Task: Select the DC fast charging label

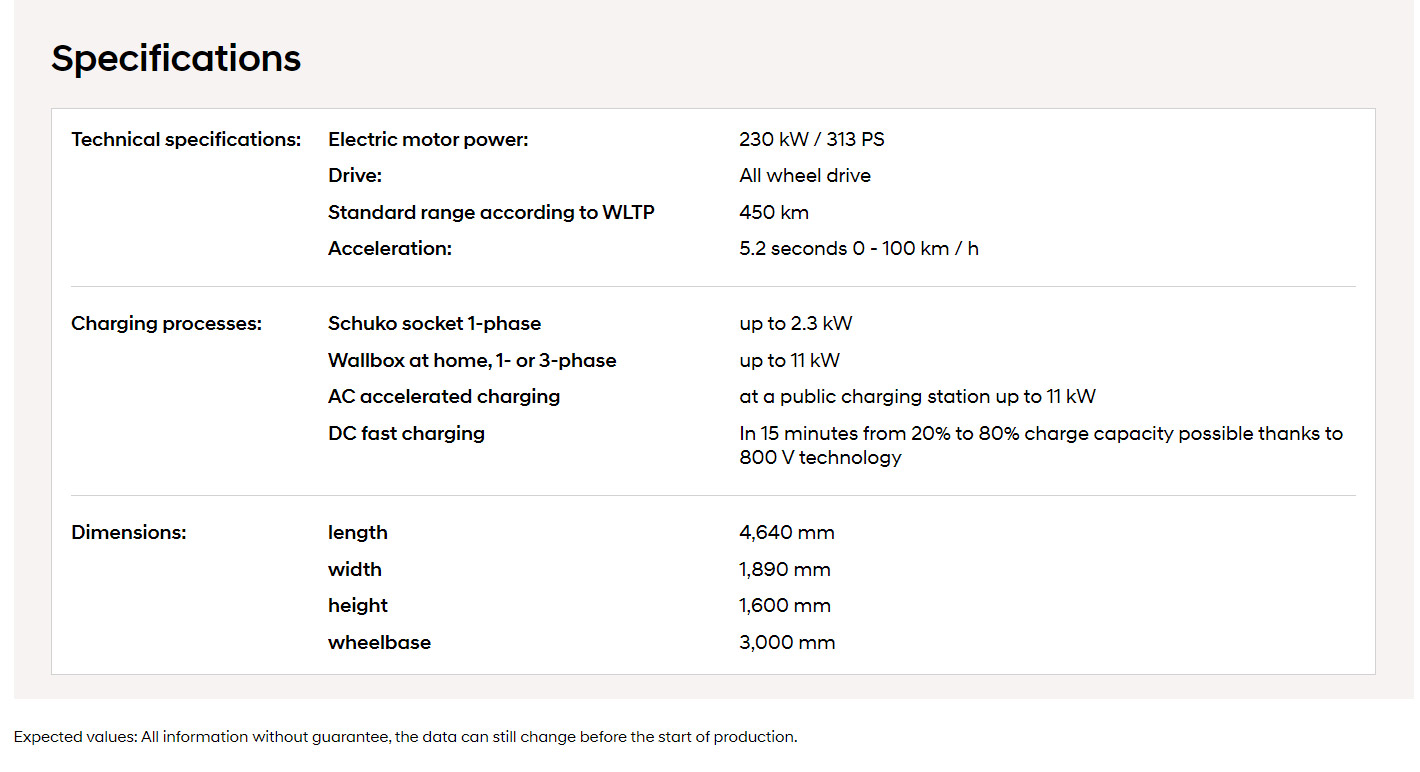Action: [406, 434]
